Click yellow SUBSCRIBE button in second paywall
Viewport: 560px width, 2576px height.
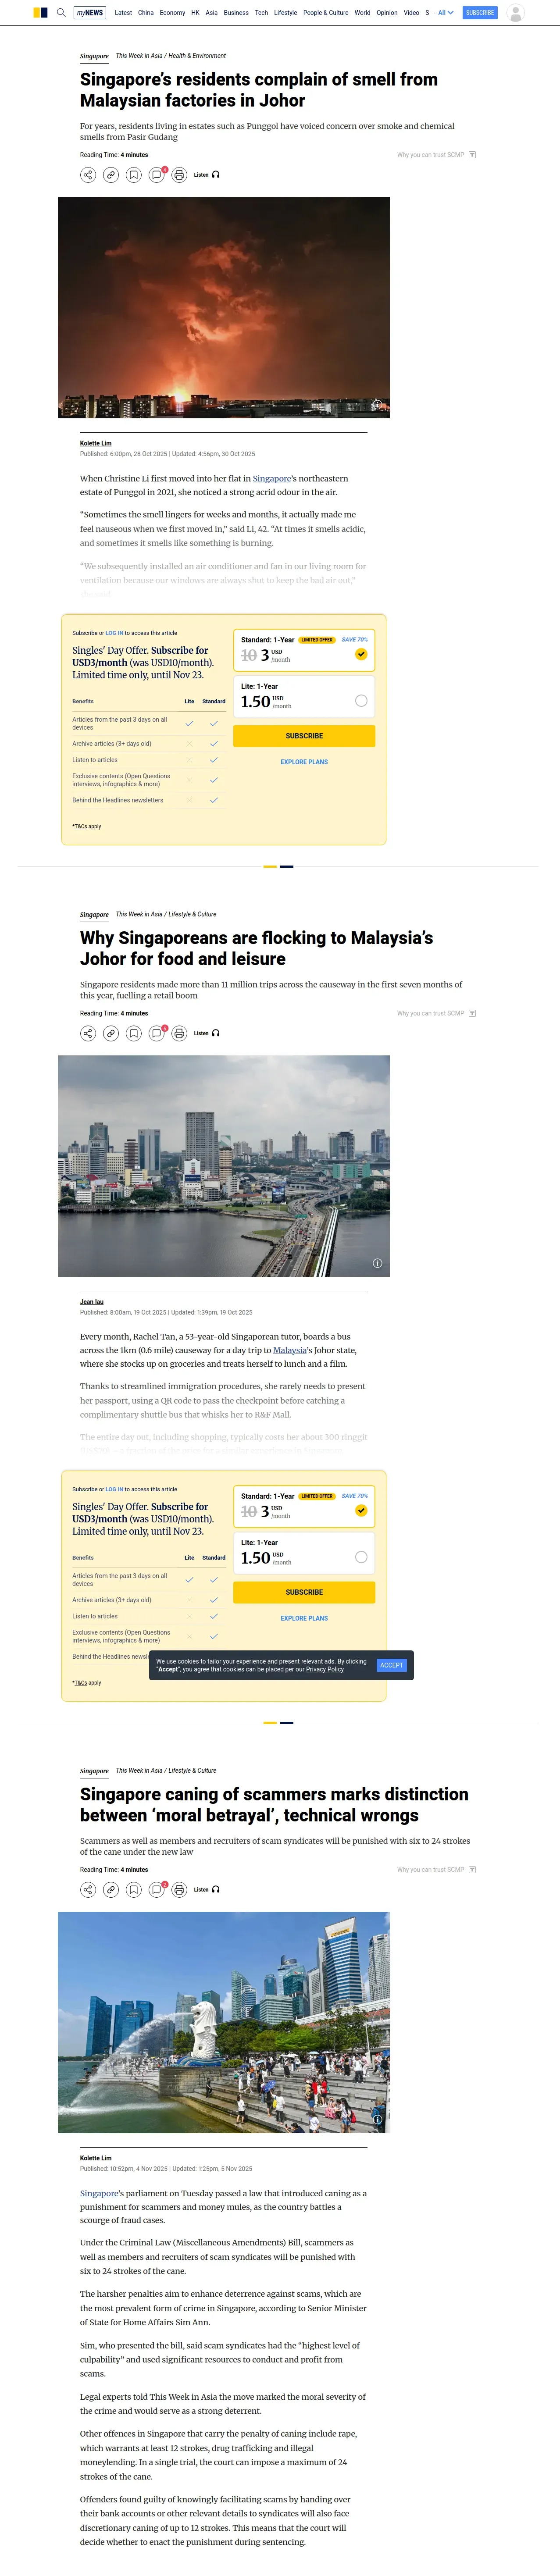click(304, 1592)
